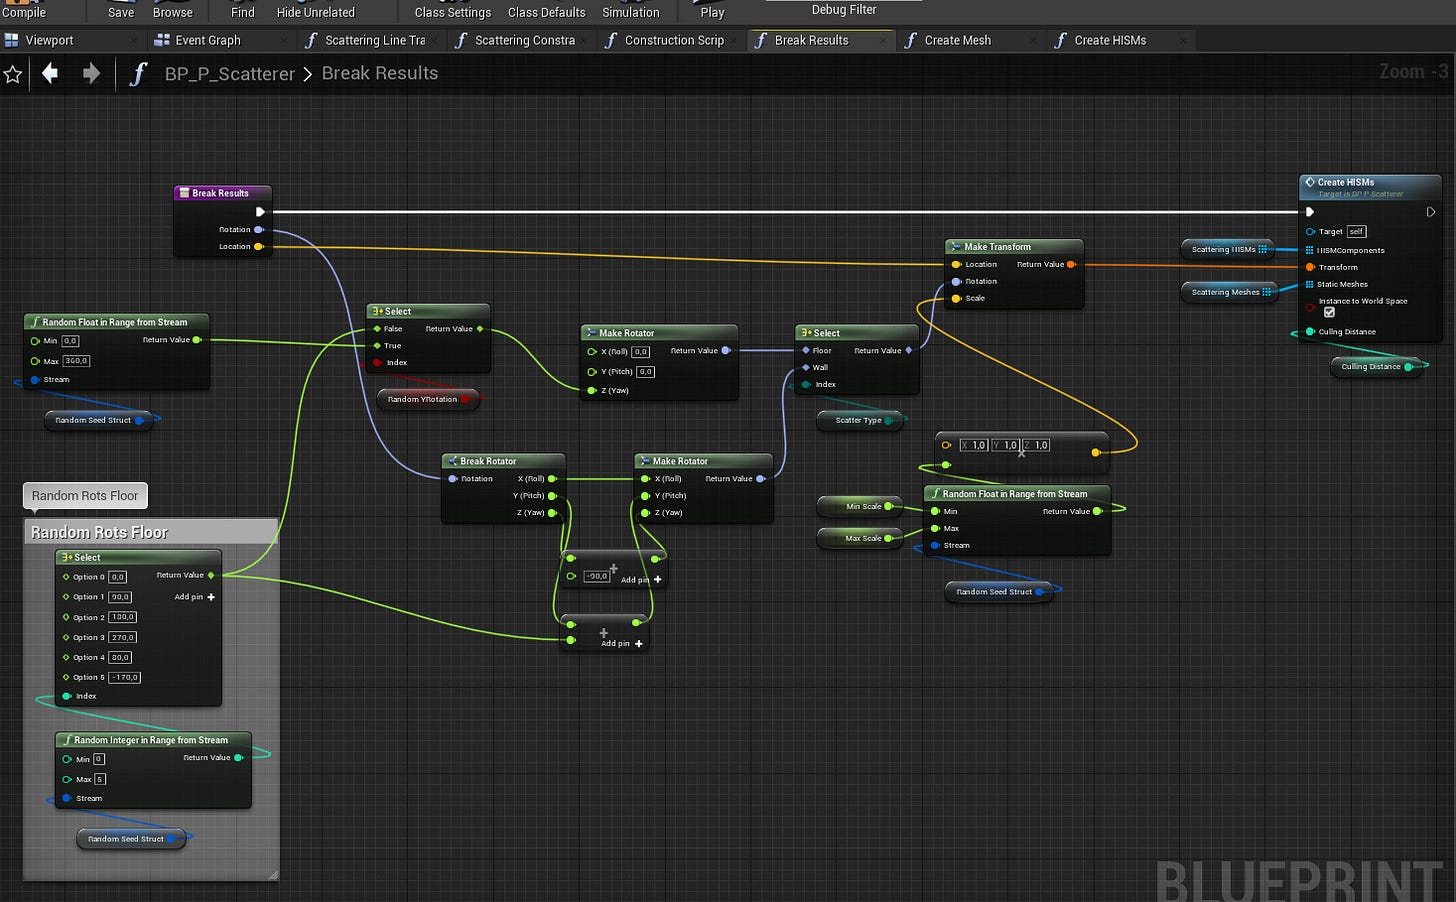Click Add pin on the node with -90,0
The image size is (1456, 902).
click(641, 580)
